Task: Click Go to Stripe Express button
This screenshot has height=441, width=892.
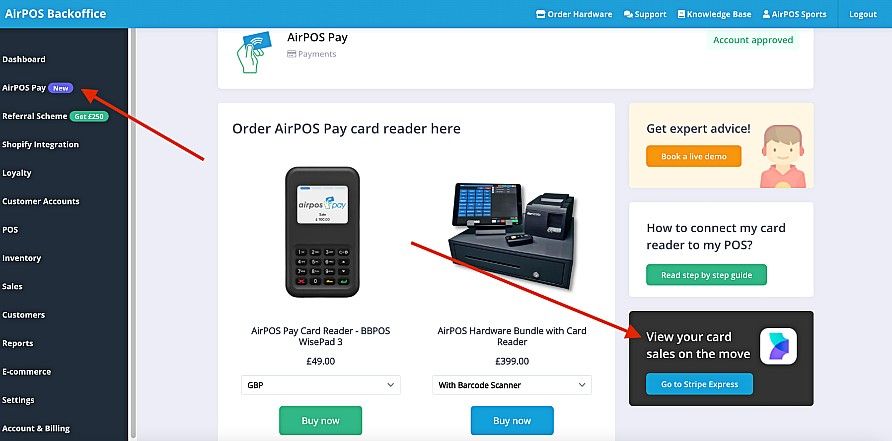Action: (699, 384)
